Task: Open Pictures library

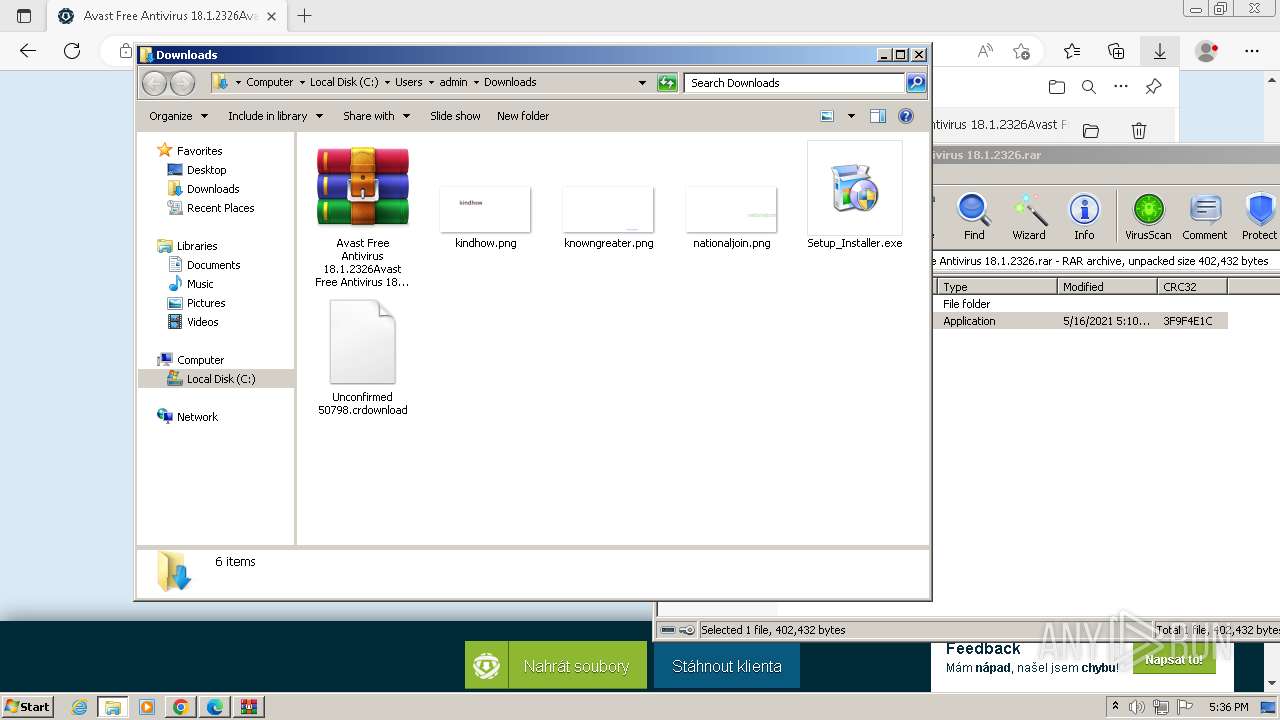Action: coord(206,303)
